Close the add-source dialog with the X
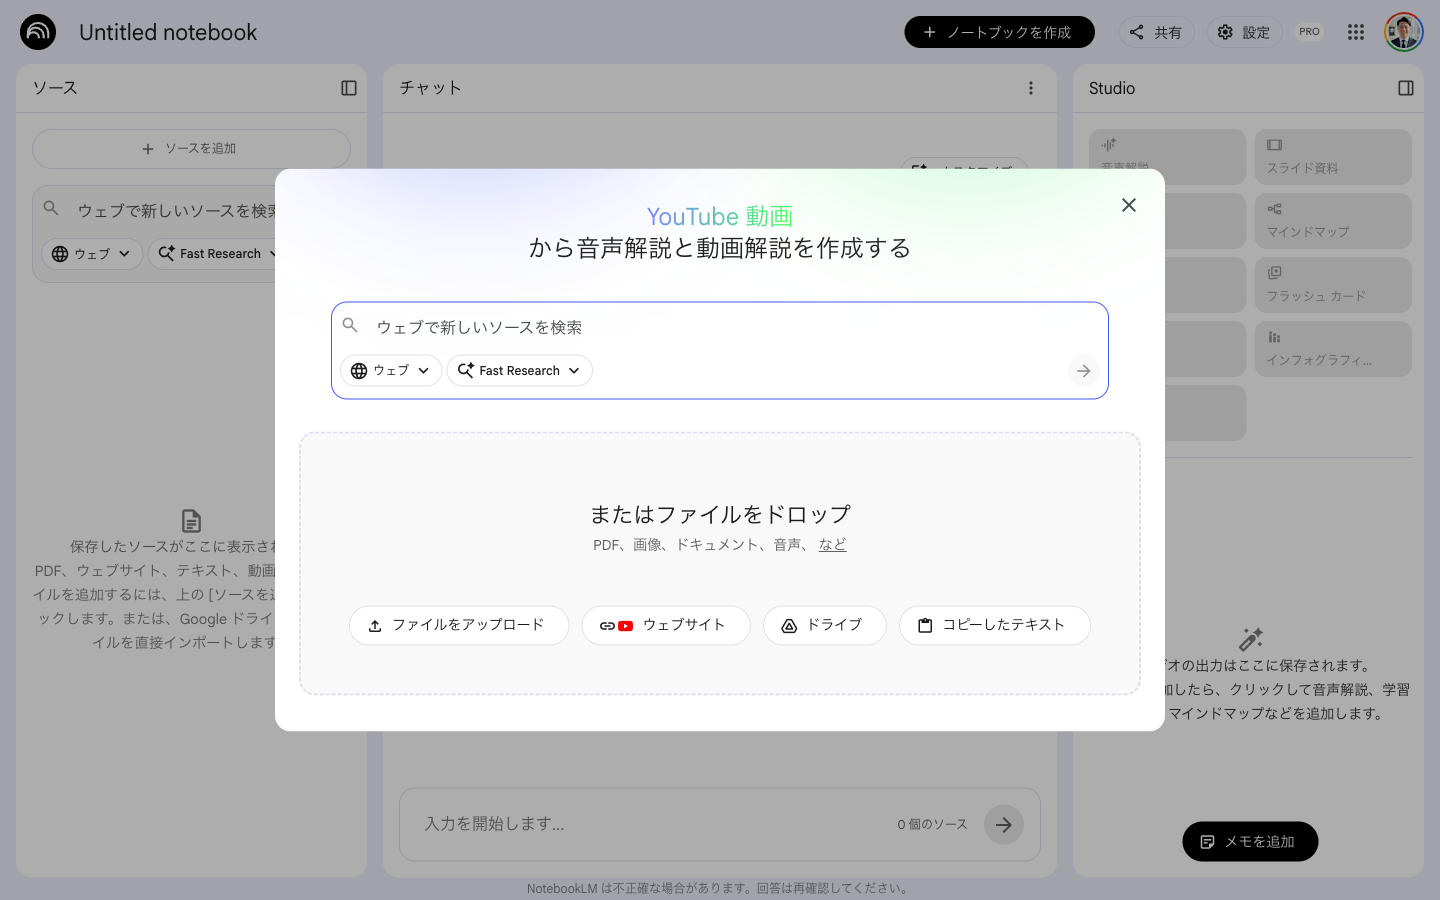This screenshot has height=900, width=1440. pyautogui.click(x=1129, y=205)
